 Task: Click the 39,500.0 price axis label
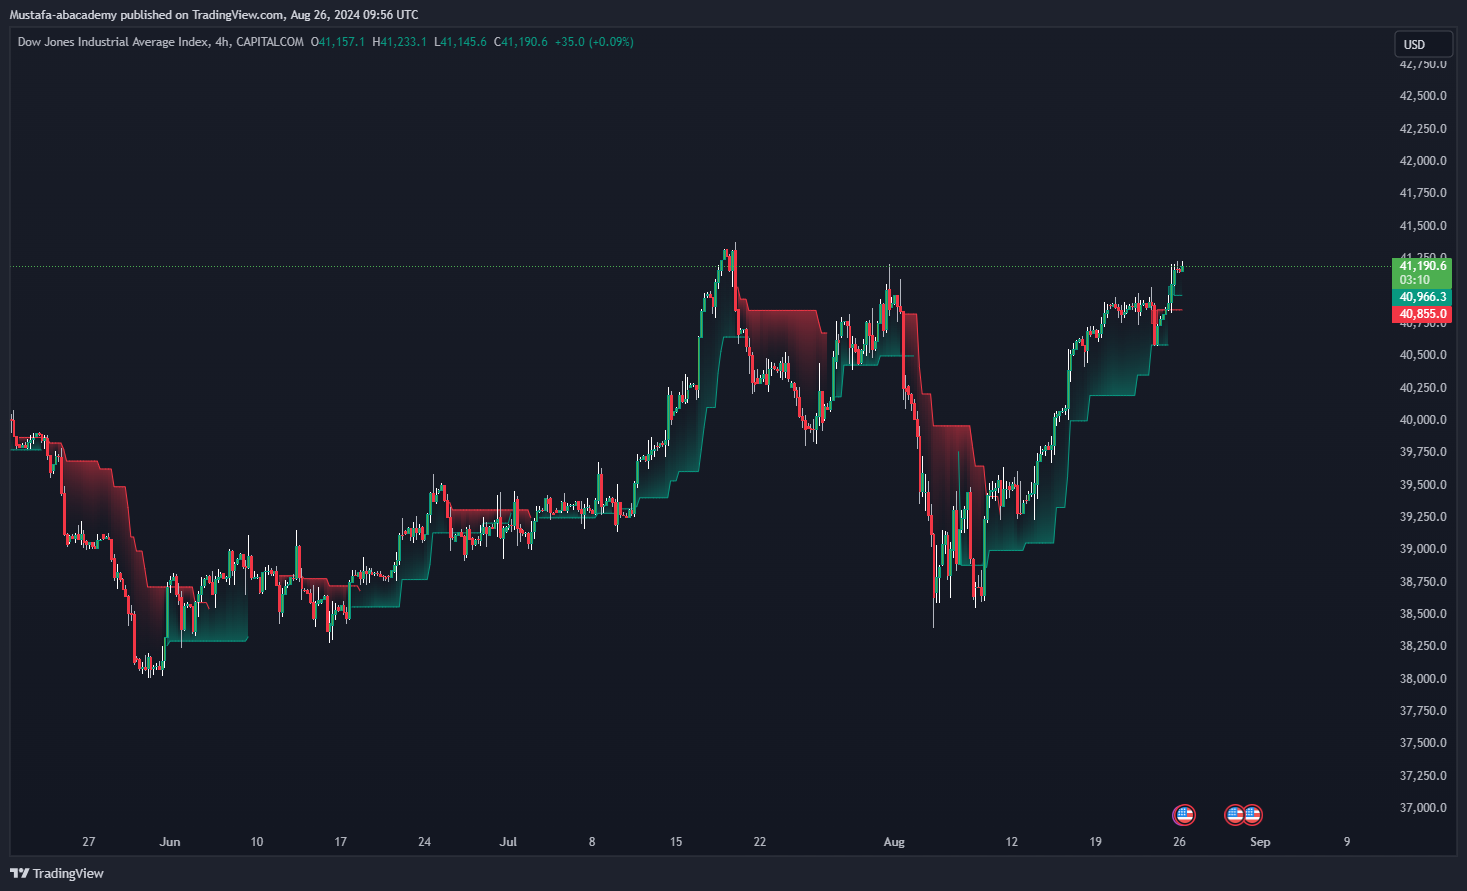click(x=1423, y=485)
